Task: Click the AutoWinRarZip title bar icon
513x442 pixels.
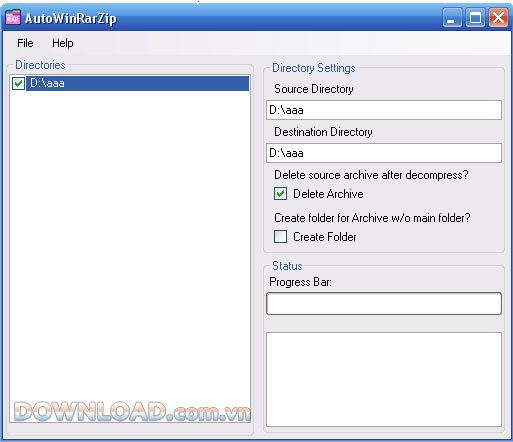Action: 13,18
